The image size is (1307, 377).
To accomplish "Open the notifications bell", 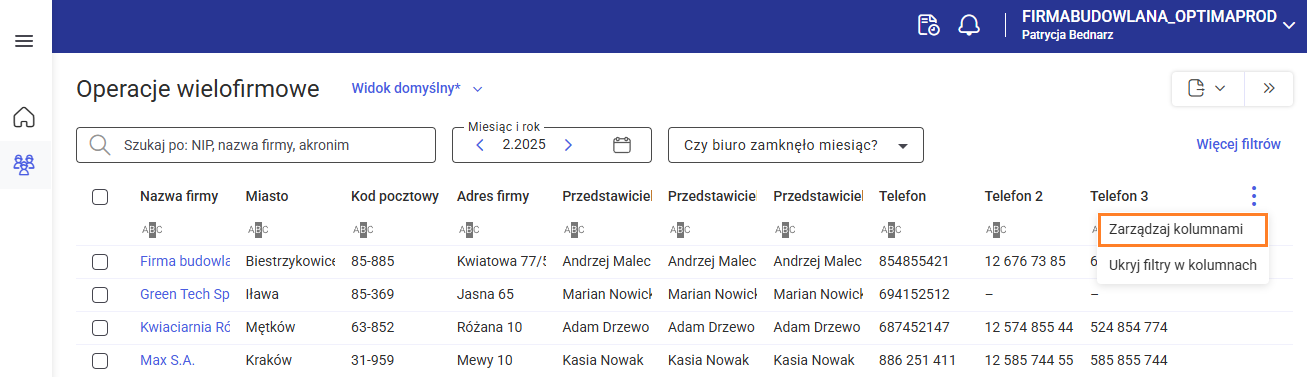I will (x=969, y=26).
